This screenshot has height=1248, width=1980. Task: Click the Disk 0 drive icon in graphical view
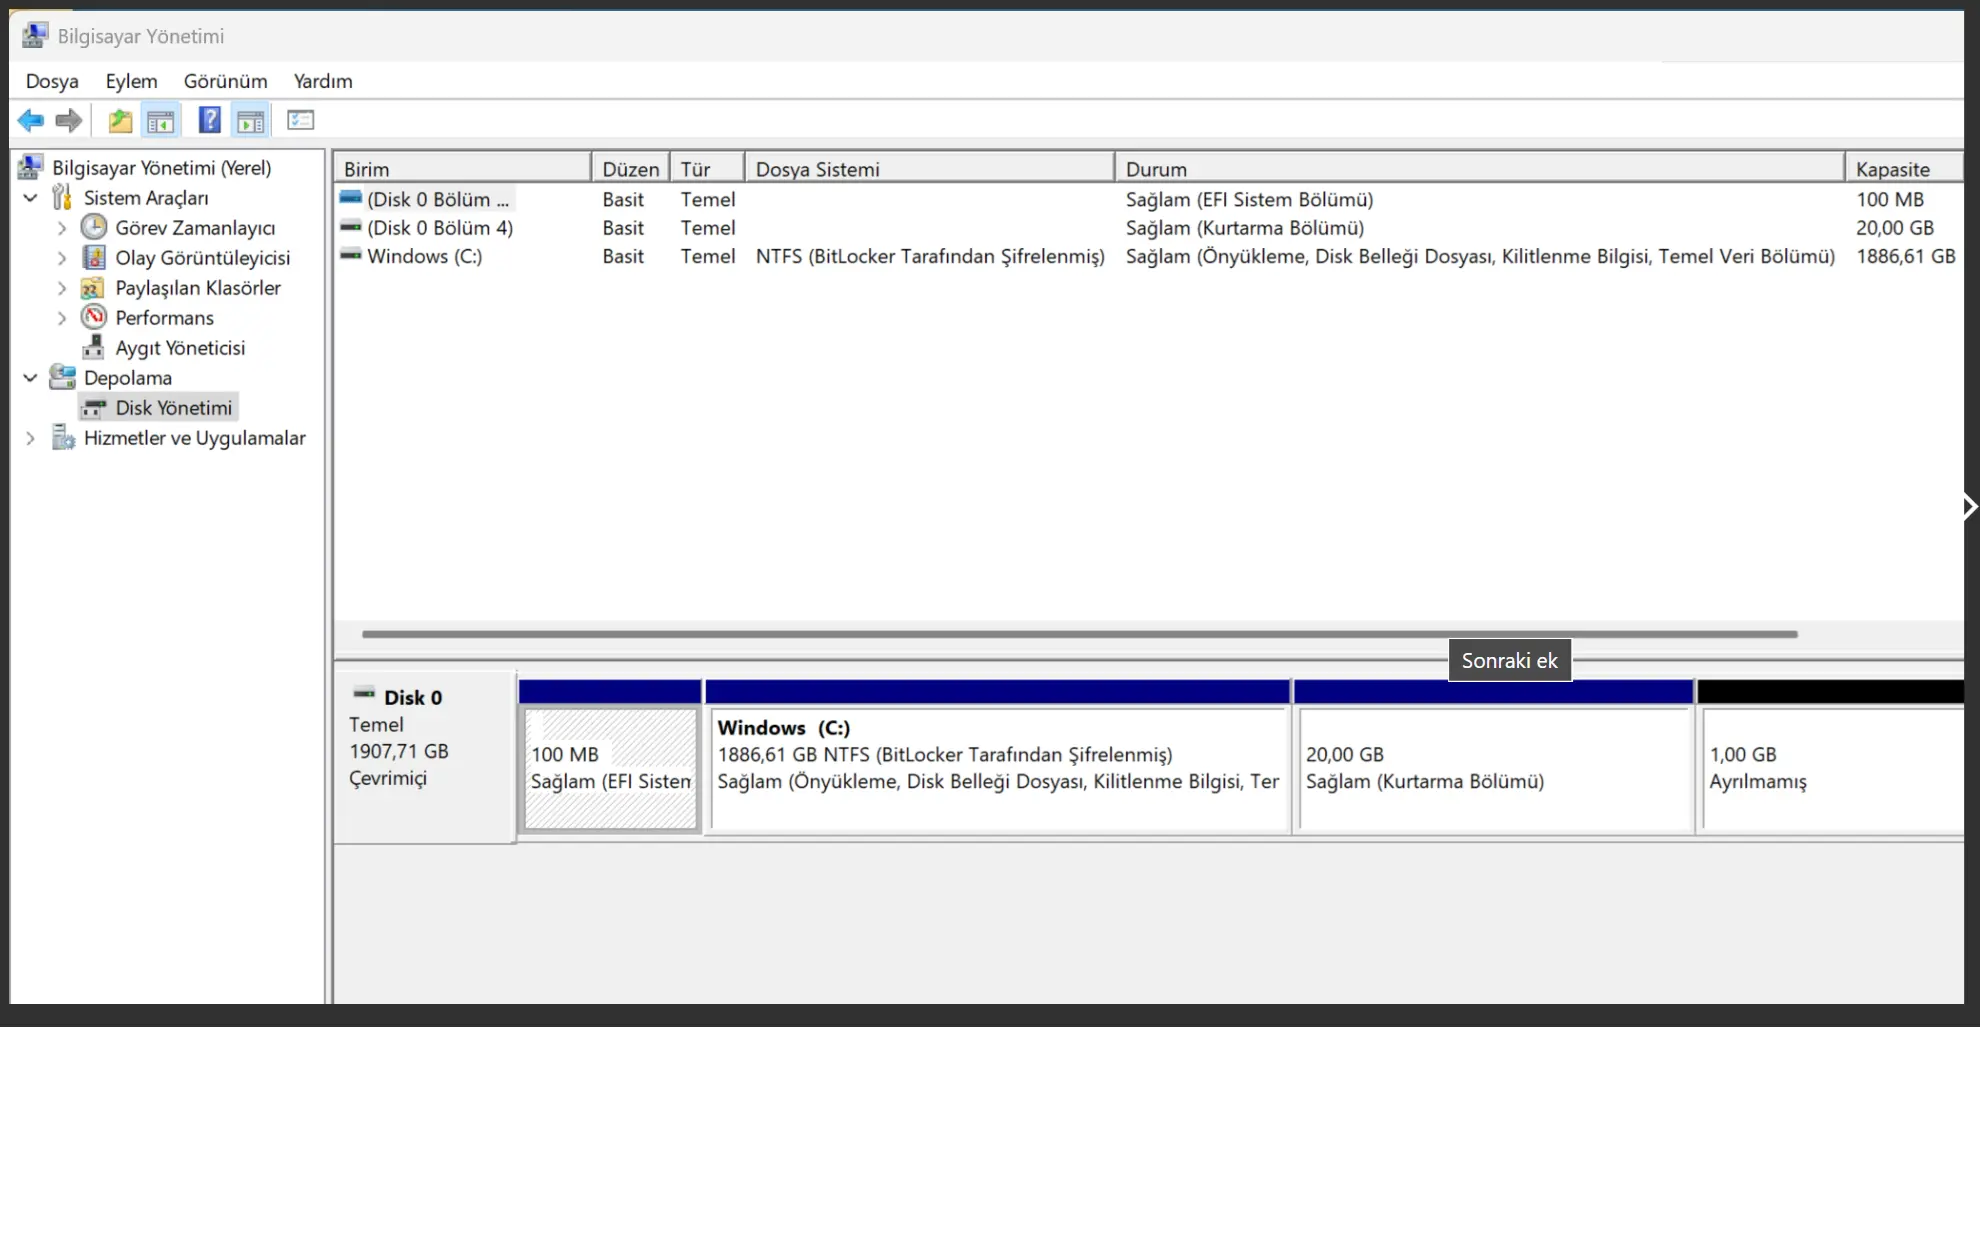(364, 693)
